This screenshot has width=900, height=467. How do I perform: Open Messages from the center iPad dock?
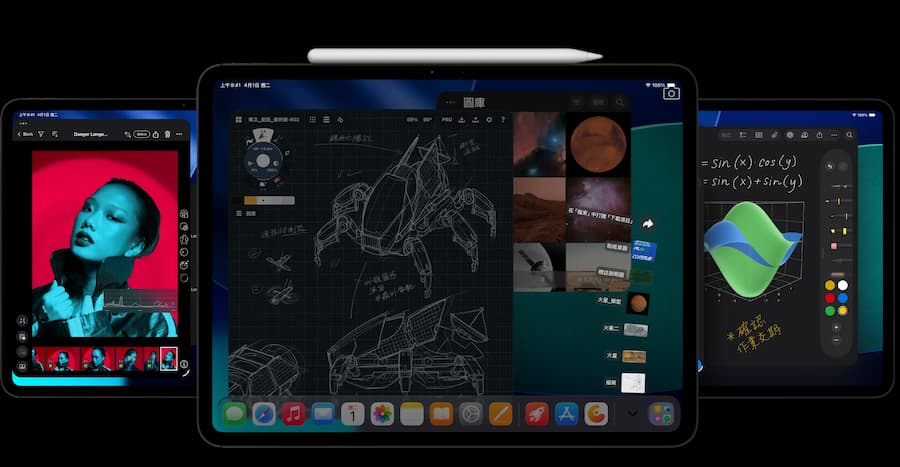tap(235, 414)
